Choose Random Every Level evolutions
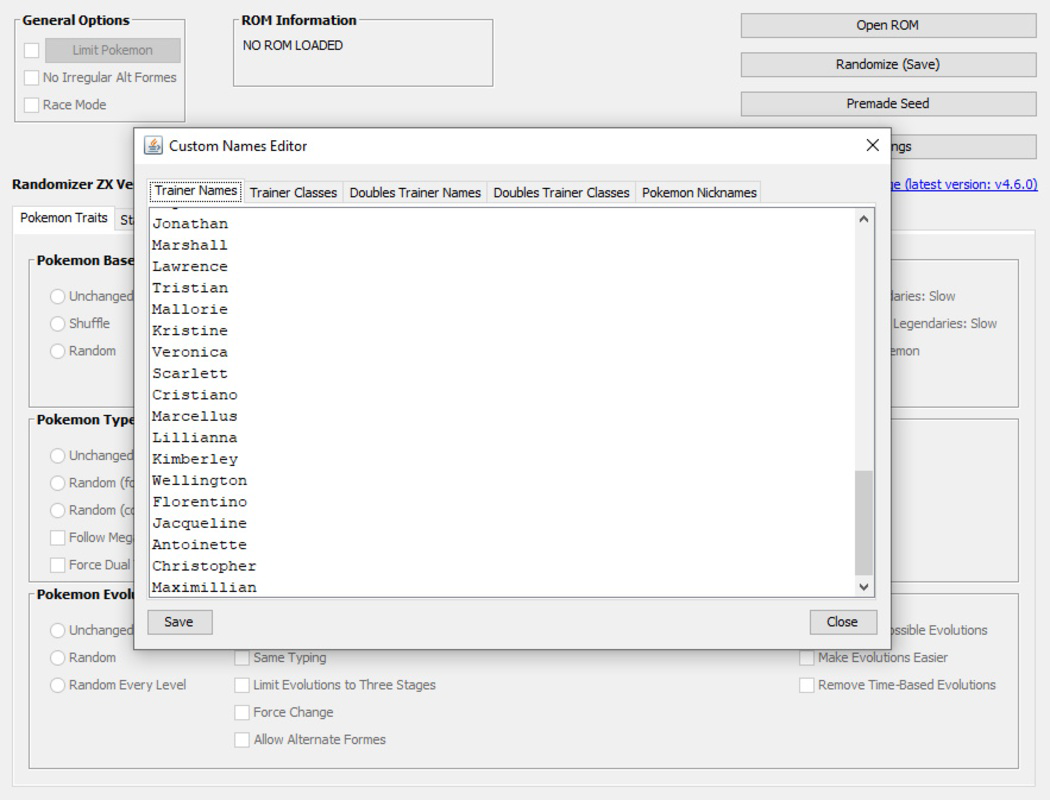 [x=57, y=685]
